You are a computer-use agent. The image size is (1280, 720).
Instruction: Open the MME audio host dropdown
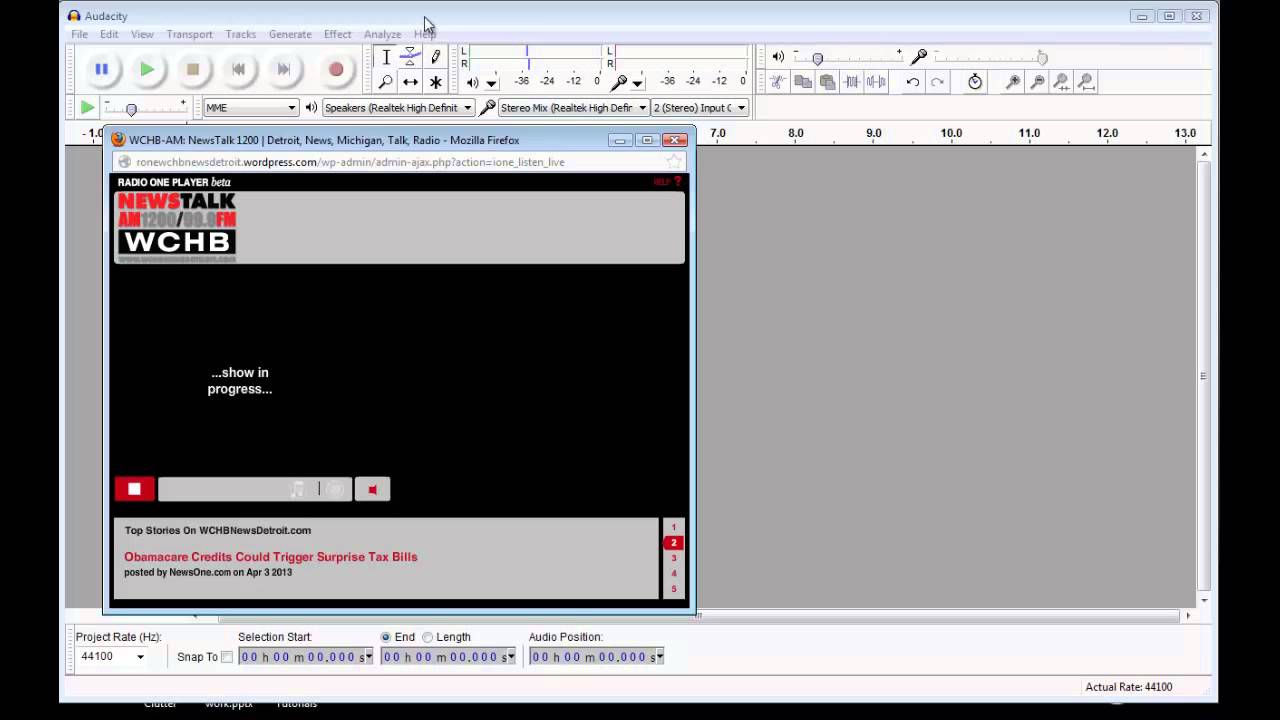point(251,108)
